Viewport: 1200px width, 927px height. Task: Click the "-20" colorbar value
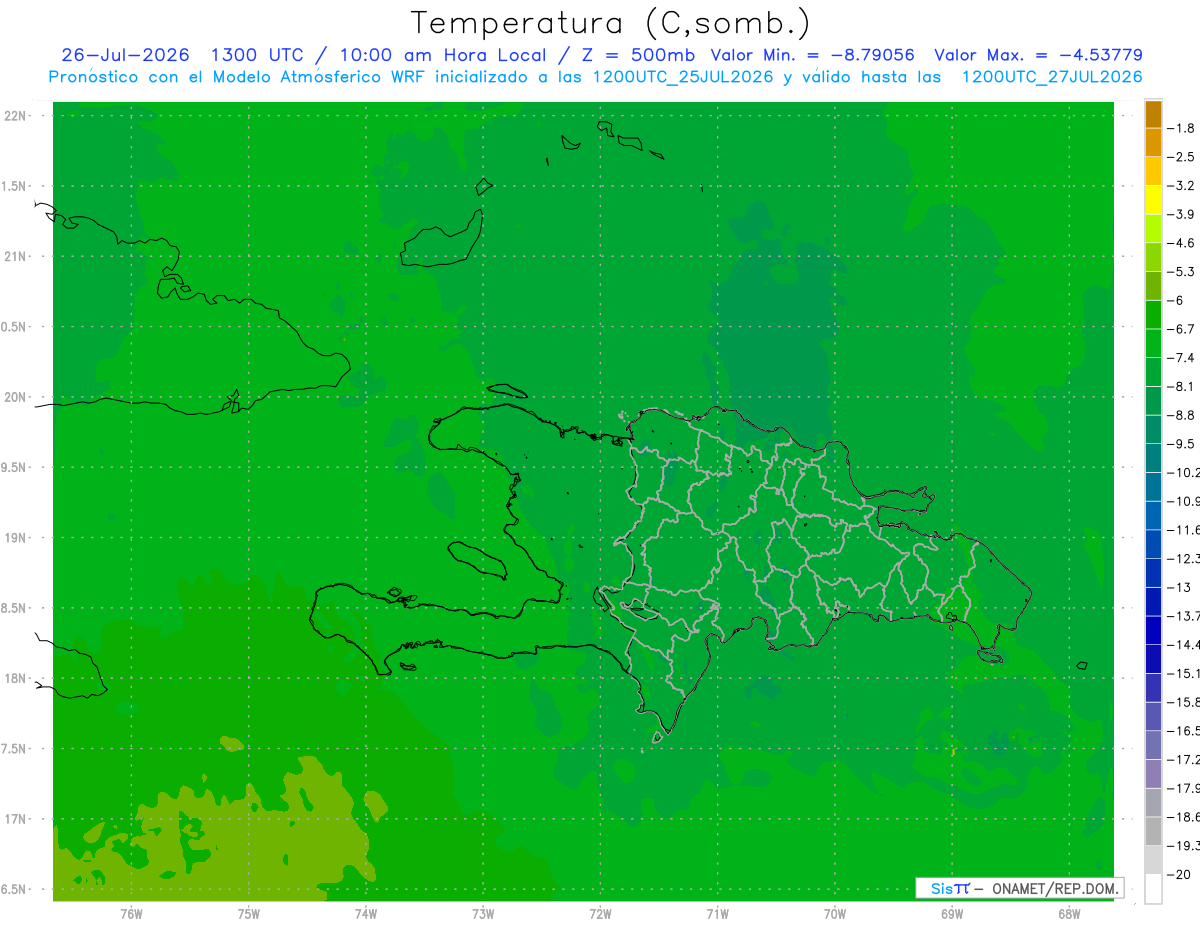pyautogui.click(x=1180, y=875)
